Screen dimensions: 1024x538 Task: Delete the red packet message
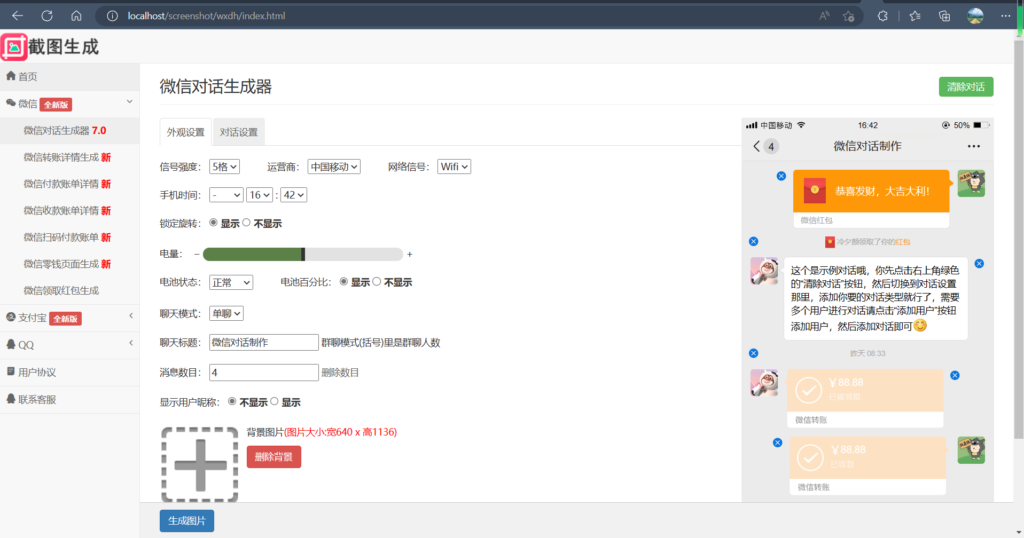tap(781, 176)
